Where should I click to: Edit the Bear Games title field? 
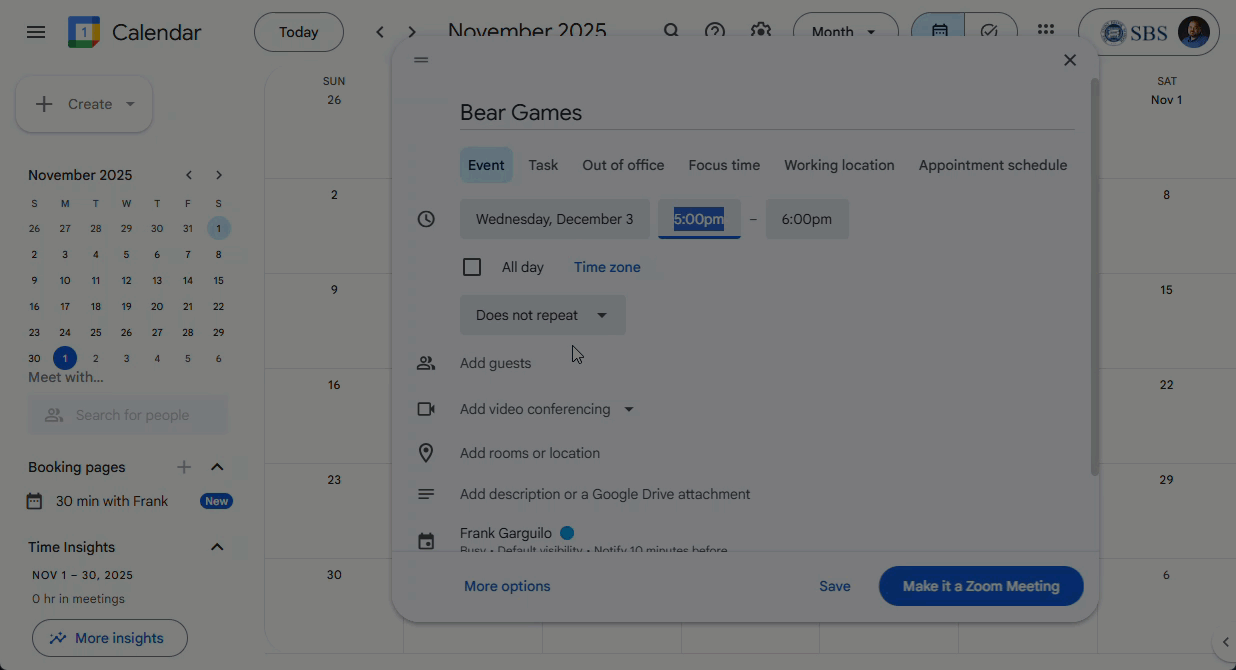[x=767, y=113]
